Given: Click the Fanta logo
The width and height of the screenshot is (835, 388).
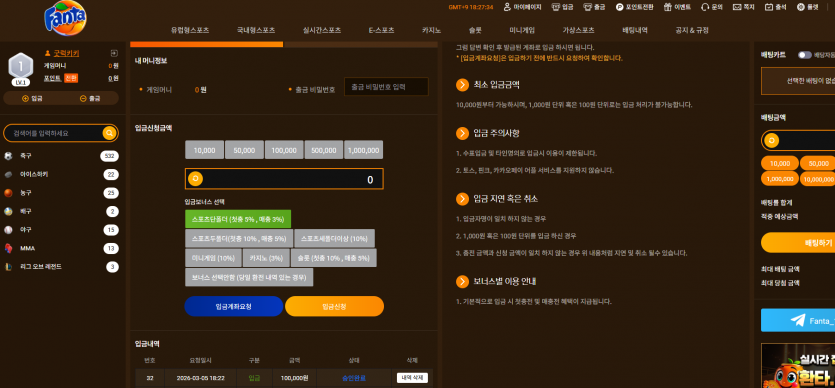Looking at the screenshot, I should [x=65, y=19].
